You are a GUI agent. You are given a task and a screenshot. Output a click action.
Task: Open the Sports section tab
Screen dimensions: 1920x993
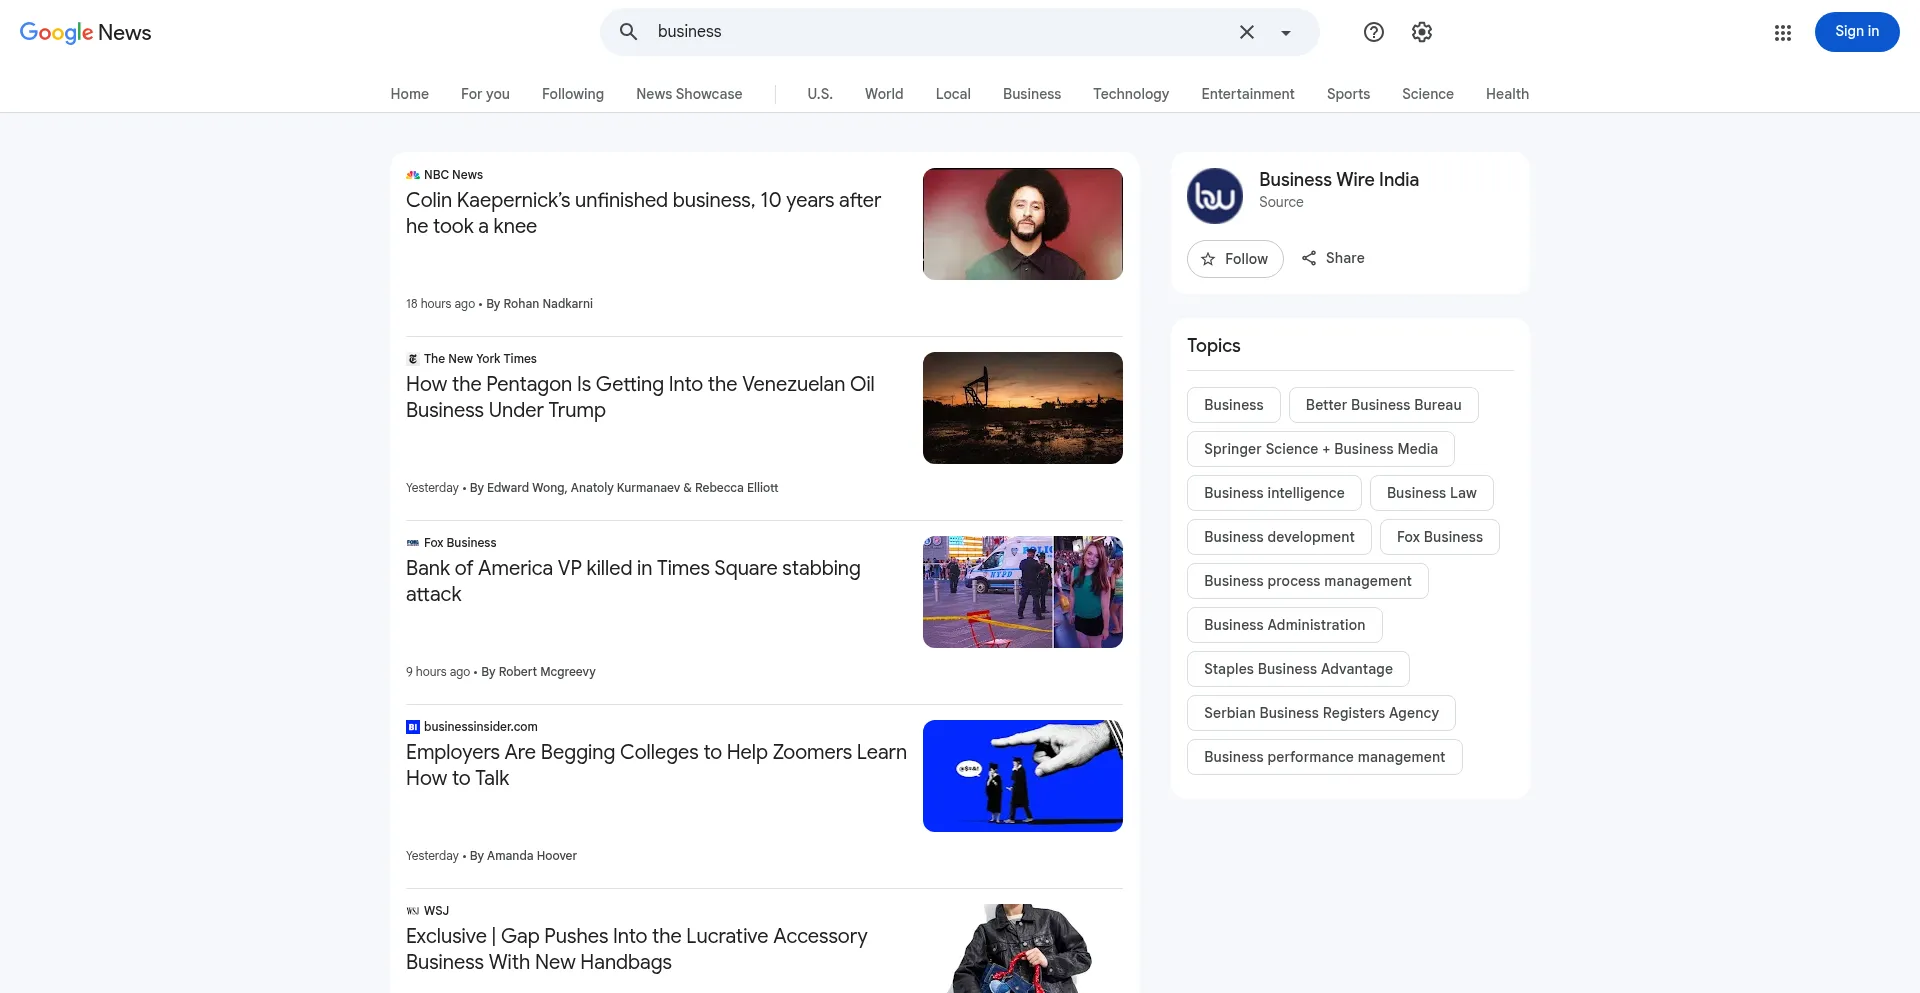click(1348, 94)
